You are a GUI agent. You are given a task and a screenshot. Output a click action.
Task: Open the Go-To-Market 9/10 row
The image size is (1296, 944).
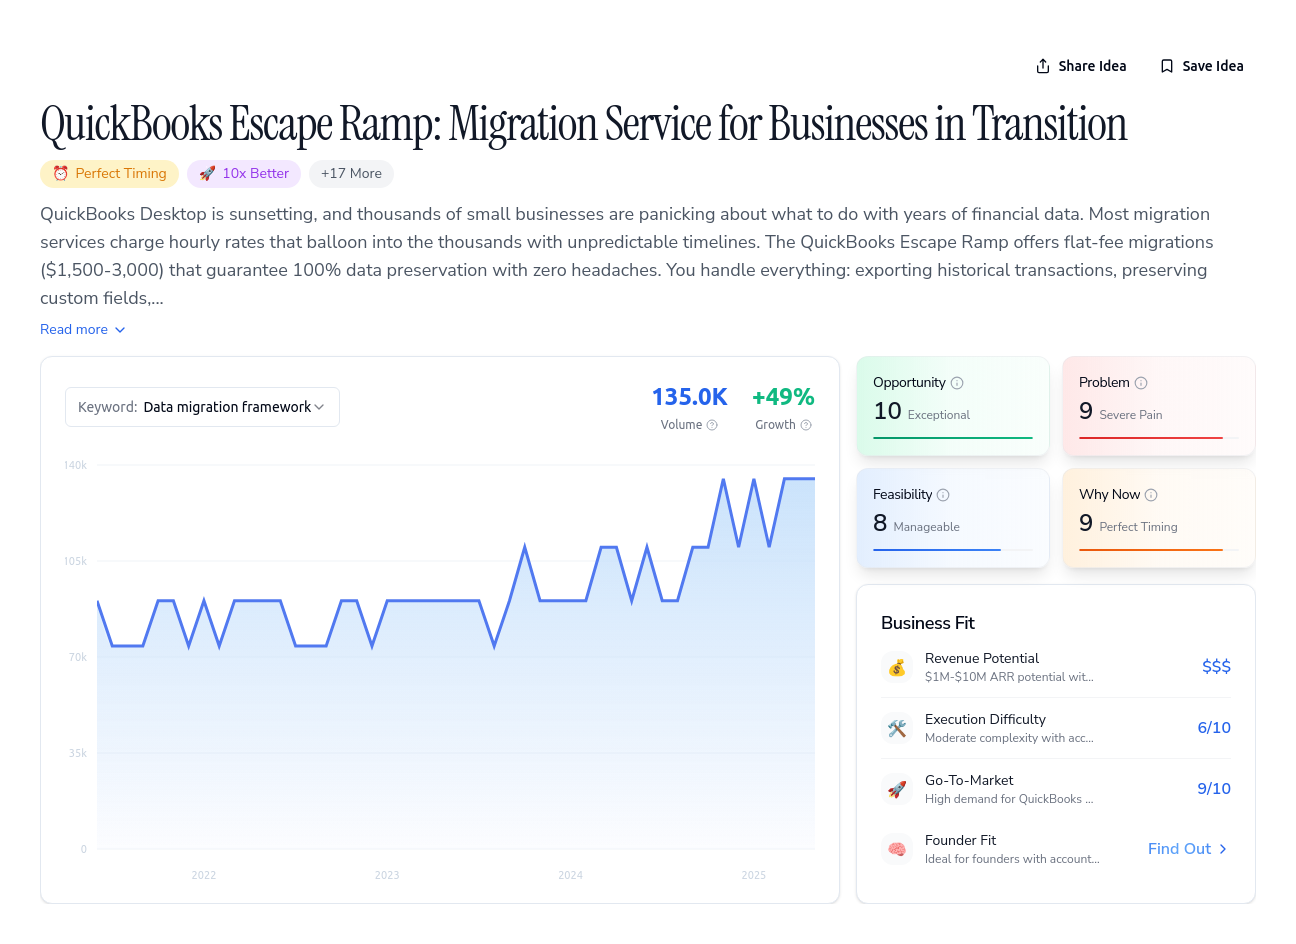tap(1056, 789)
